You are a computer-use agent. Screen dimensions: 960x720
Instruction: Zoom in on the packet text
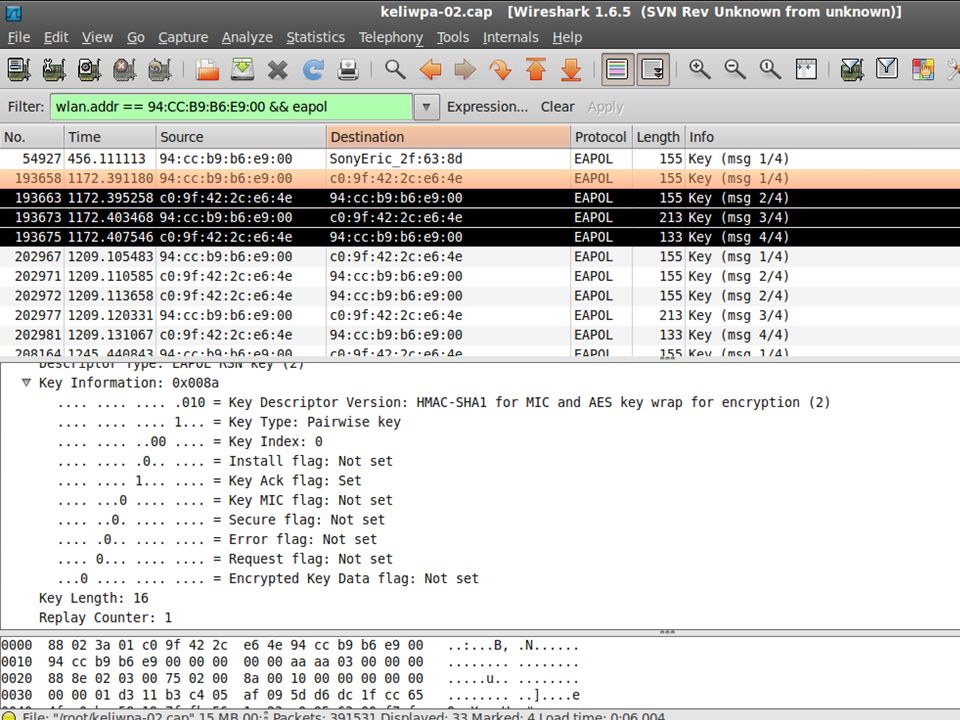(700, 69)
